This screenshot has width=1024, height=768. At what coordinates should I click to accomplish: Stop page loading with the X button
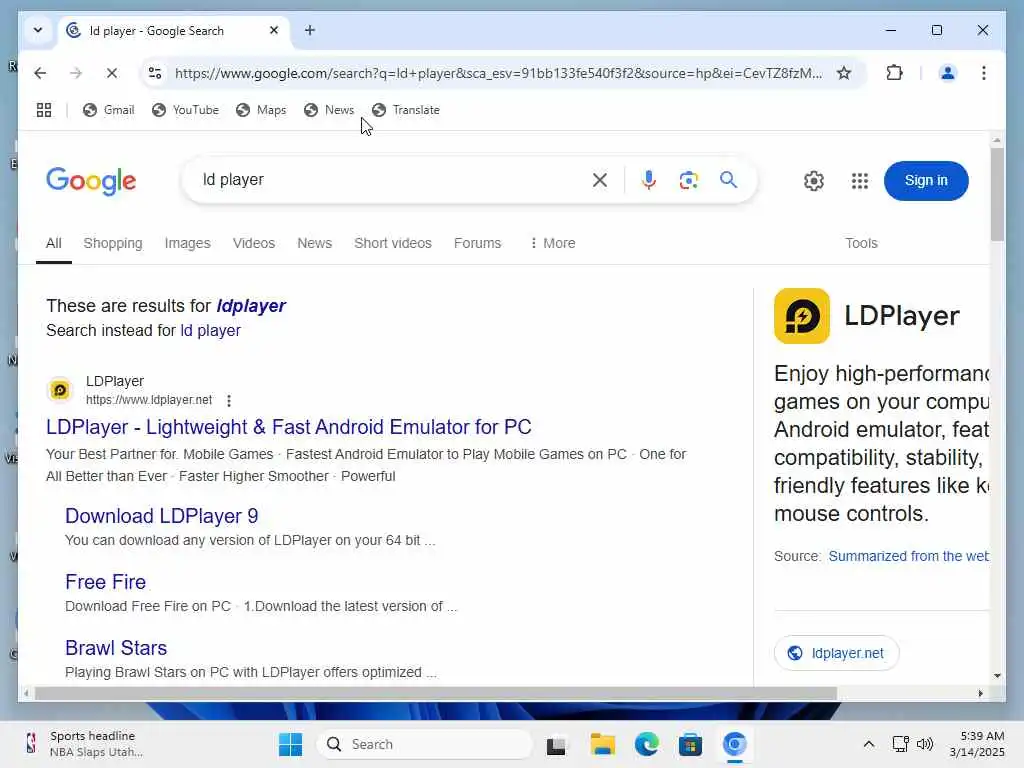pos(112,73)
